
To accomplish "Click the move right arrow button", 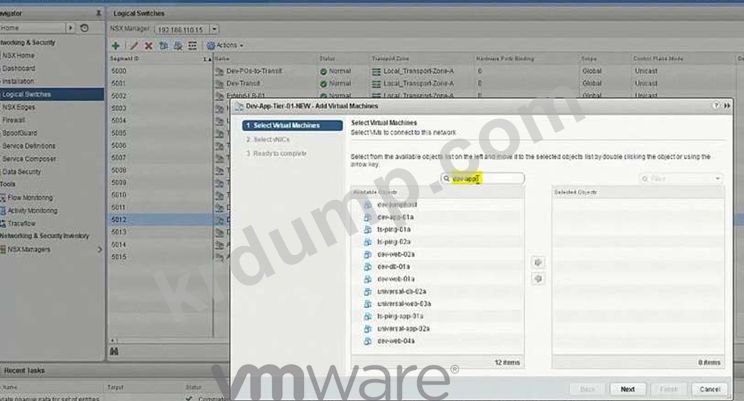I will 538,262.
